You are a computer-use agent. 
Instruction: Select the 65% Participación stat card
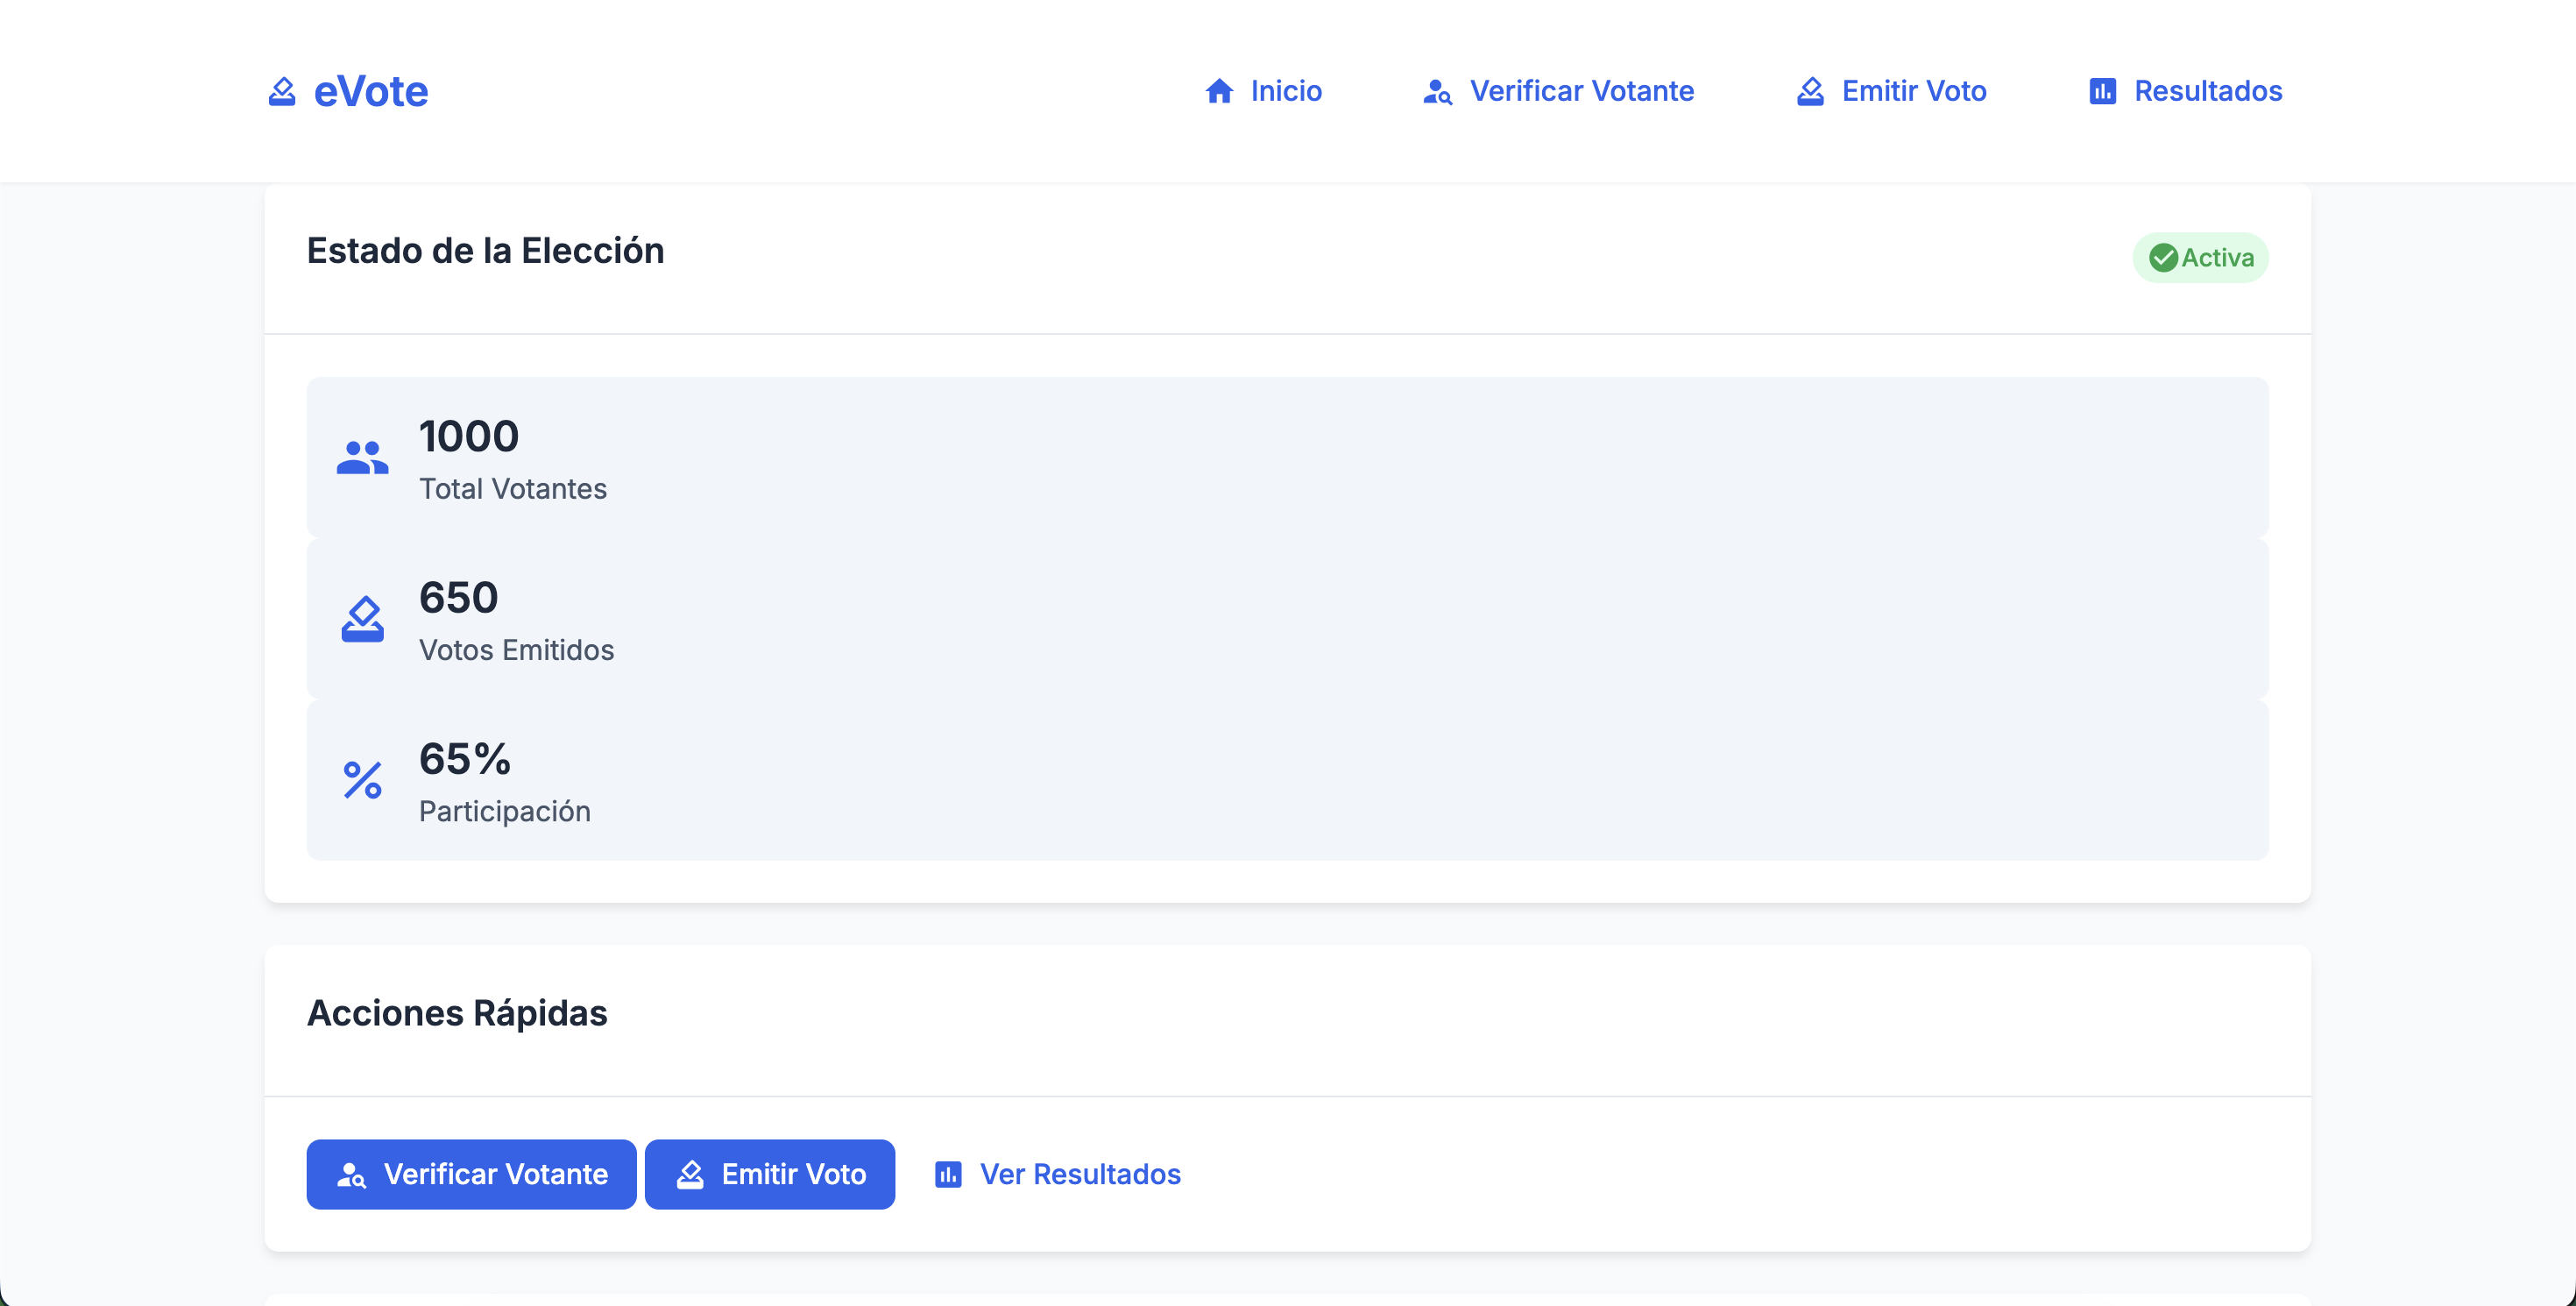coord(1287,780)
